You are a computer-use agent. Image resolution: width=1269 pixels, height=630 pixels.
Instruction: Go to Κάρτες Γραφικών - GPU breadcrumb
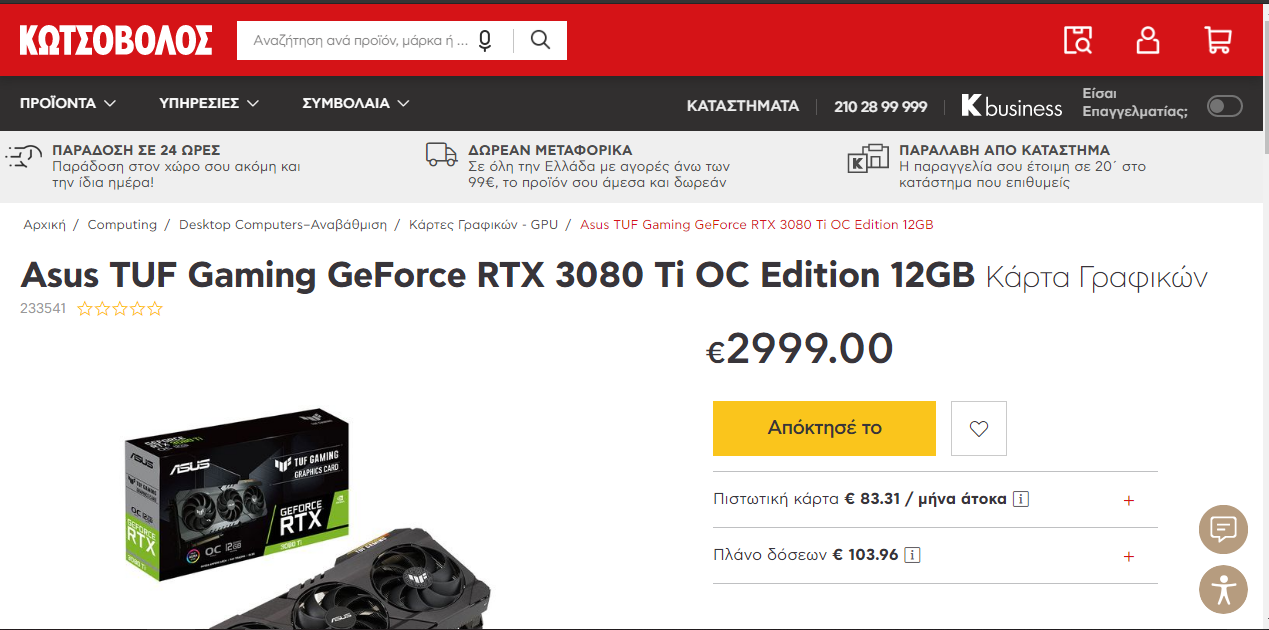(x=483, y=225)
